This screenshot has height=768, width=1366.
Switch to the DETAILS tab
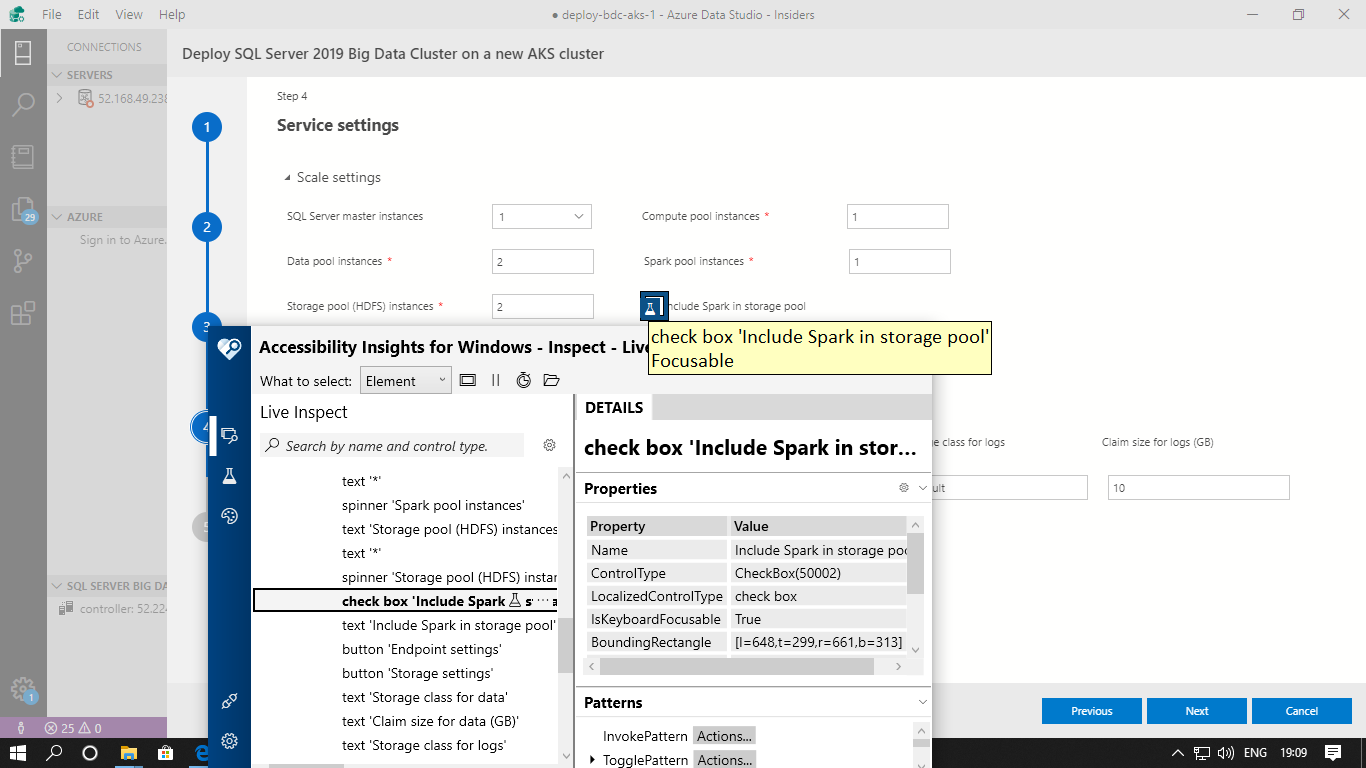click(613, 407)
